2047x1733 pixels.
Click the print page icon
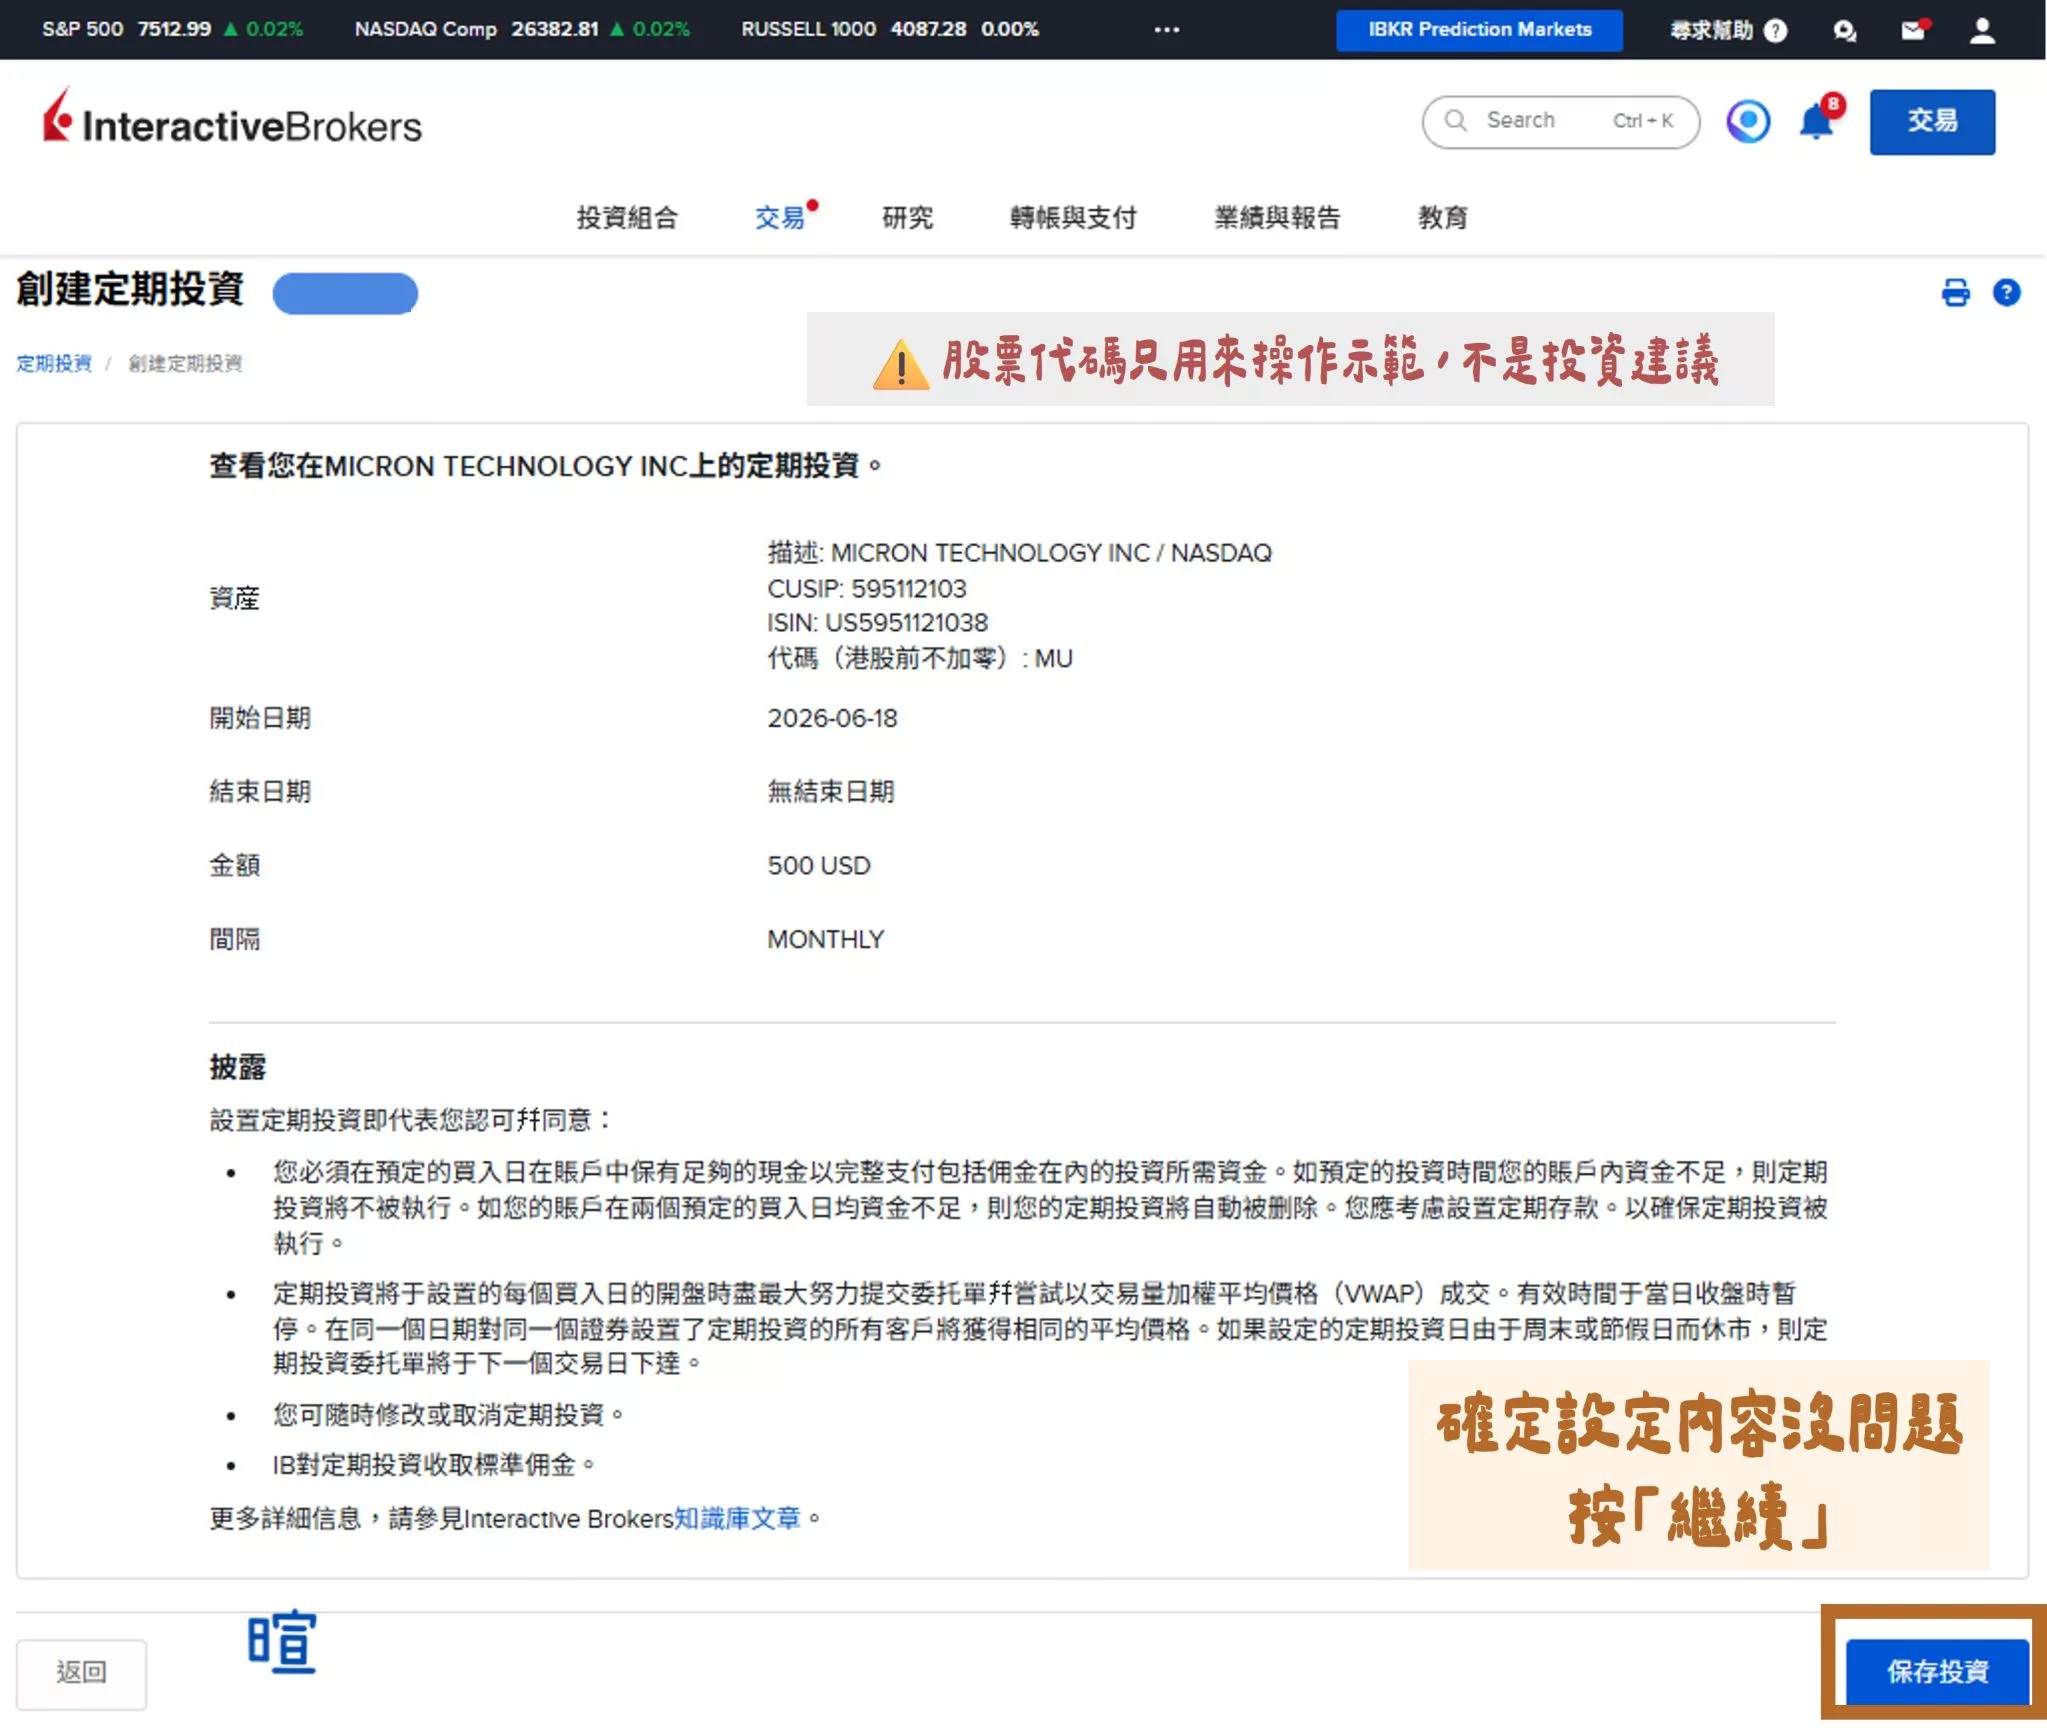click(x=1956, y=293)
